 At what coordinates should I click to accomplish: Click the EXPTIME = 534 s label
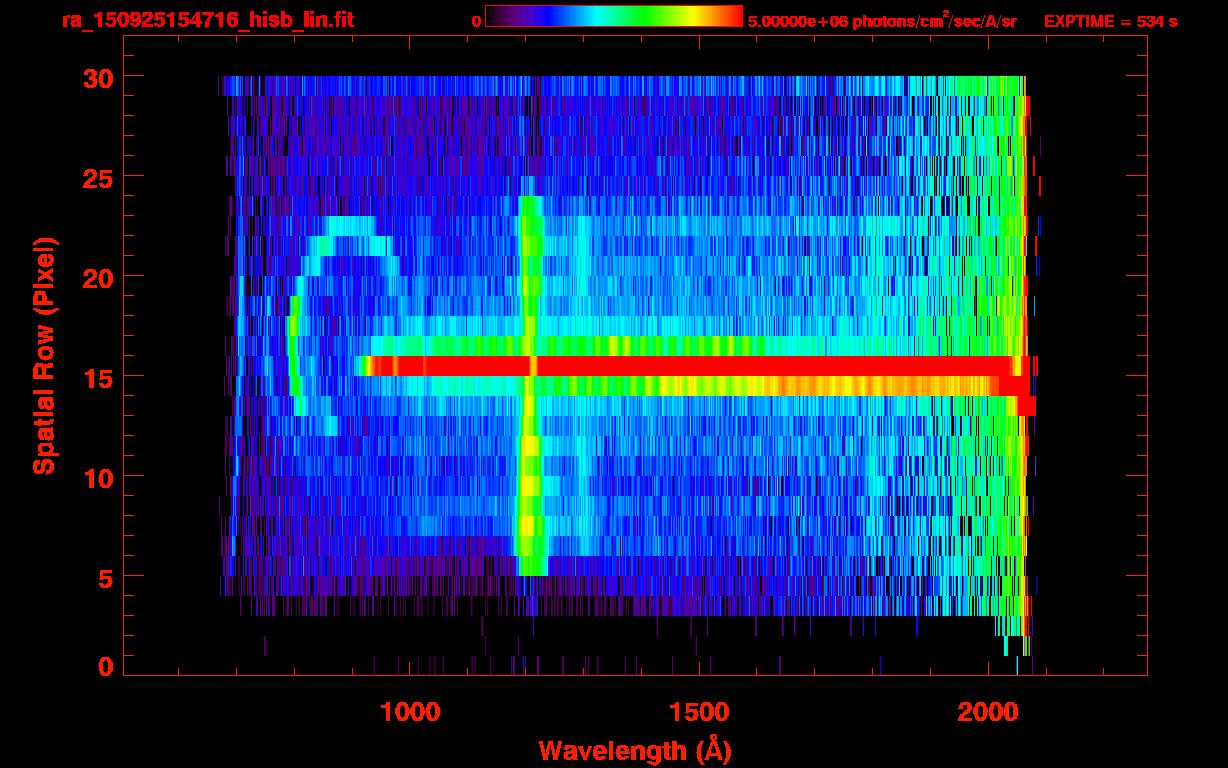coord(1110,21)
